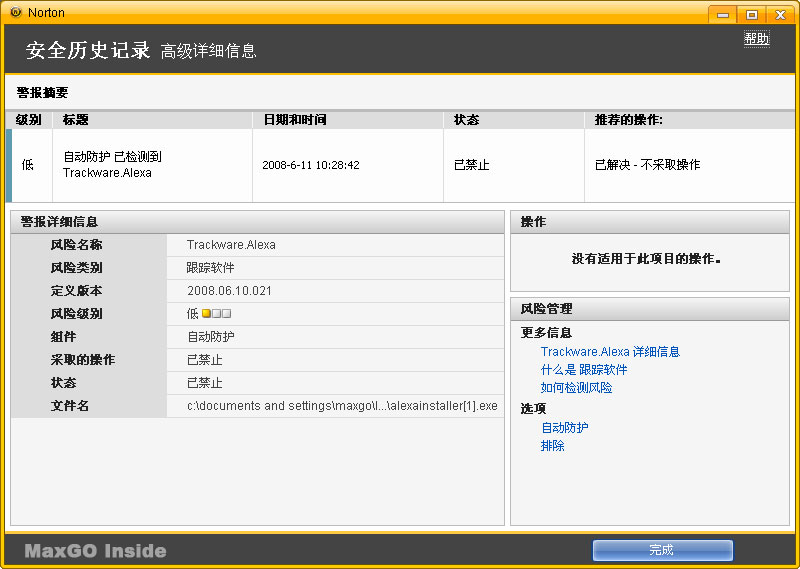Select the alert row titled 自动防护 已检测到 Trackware.Alexa

400,165
